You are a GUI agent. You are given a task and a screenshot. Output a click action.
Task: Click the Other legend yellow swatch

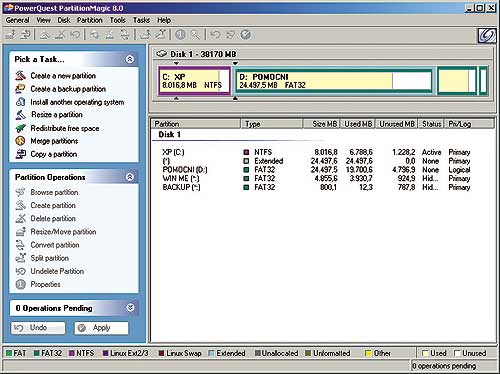[368, 353]
